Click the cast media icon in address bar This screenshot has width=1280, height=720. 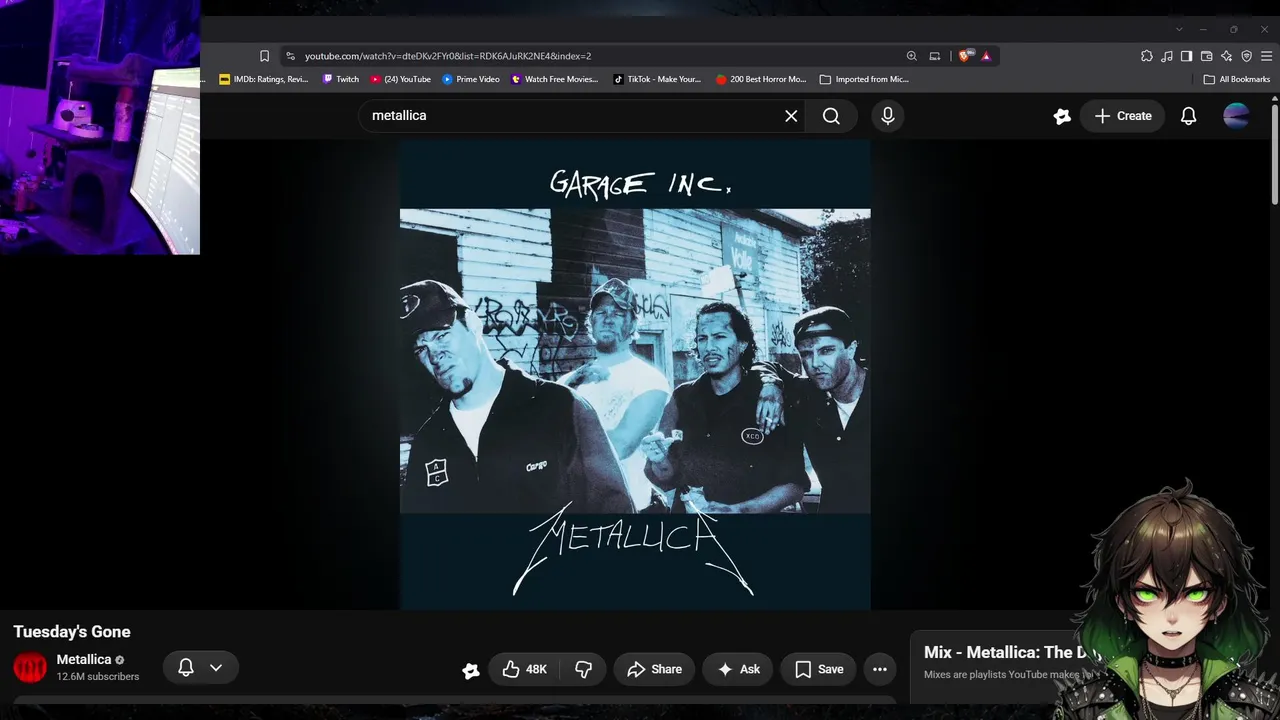click(x=935, y=56)
